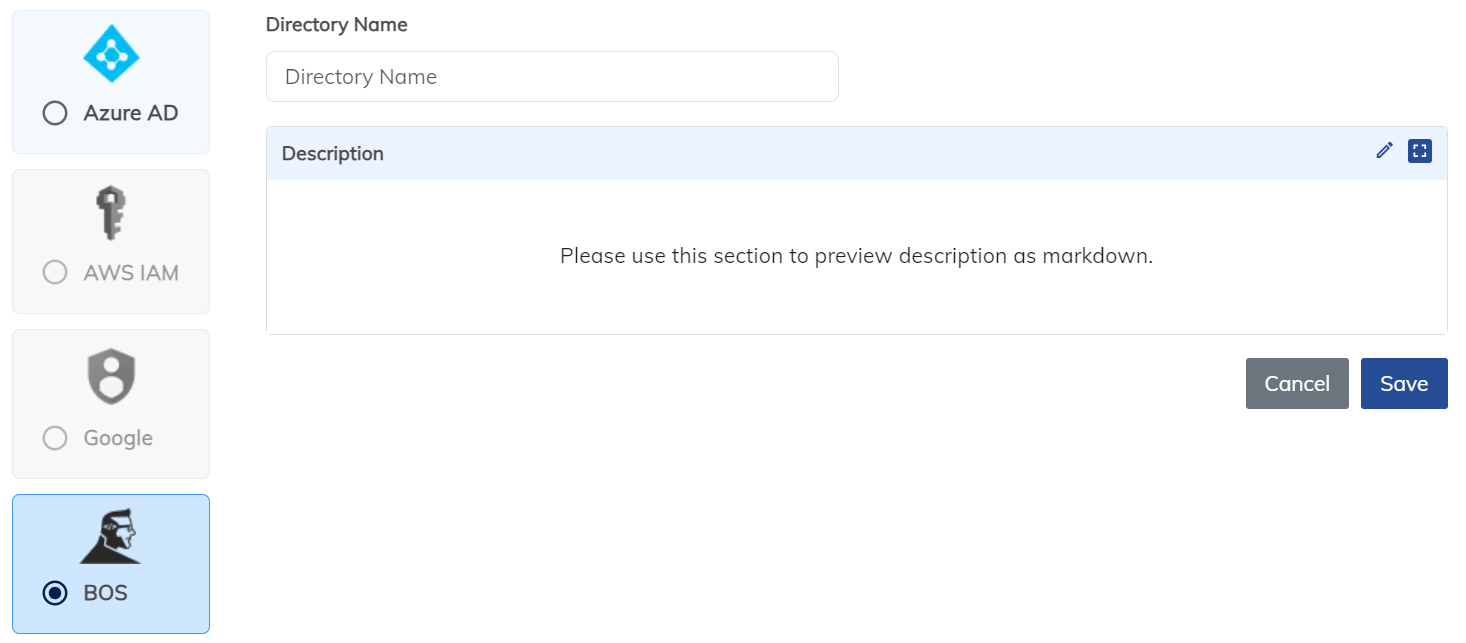
Task: Click the Google shield icon
Action: coord(111,376)
